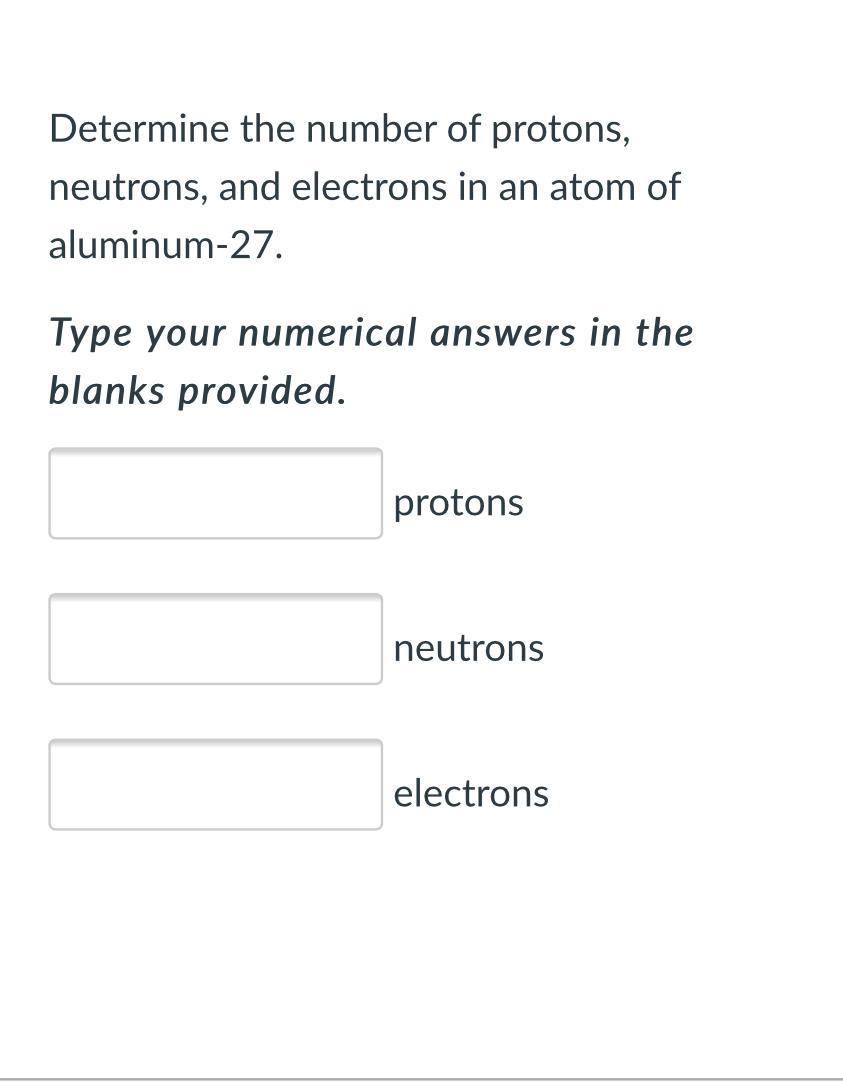Click the 'aluminum-27.' text in the question
The width and height of the screenshot is (843, 1082).
tap(166, 245)
